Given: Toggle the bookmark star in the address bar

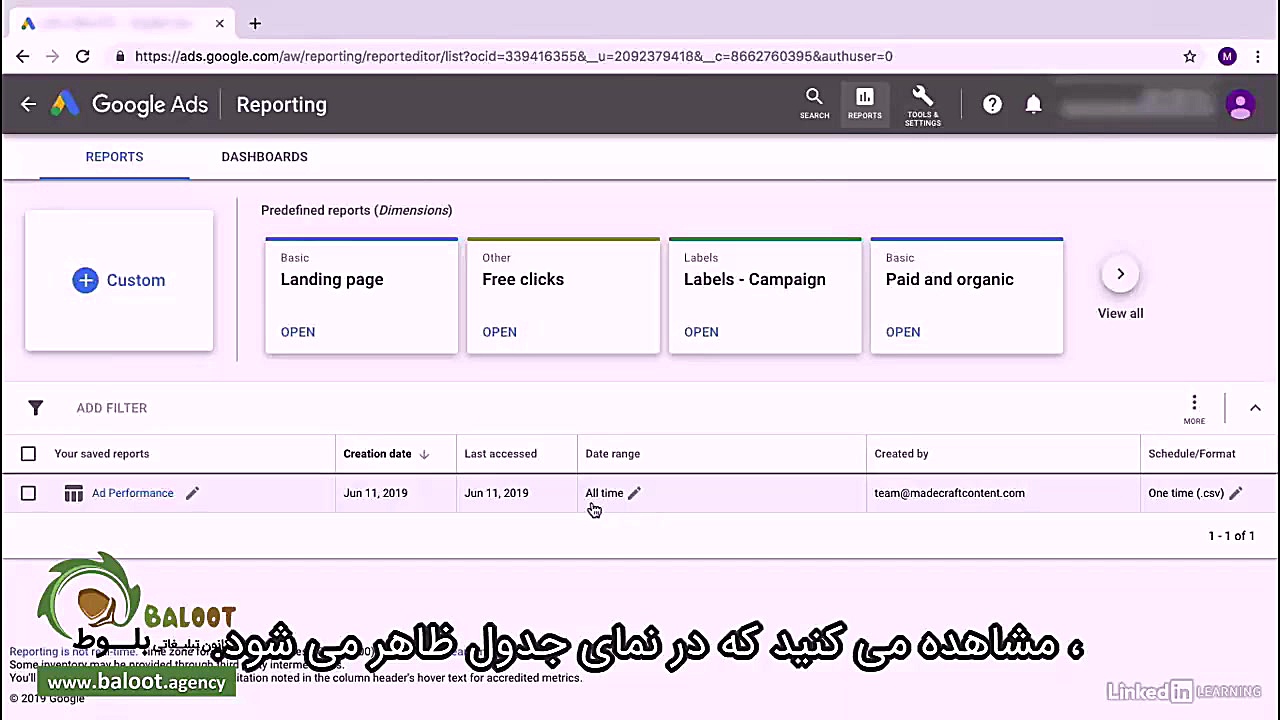Looking at the screenshot, I should pos(1190,57).
